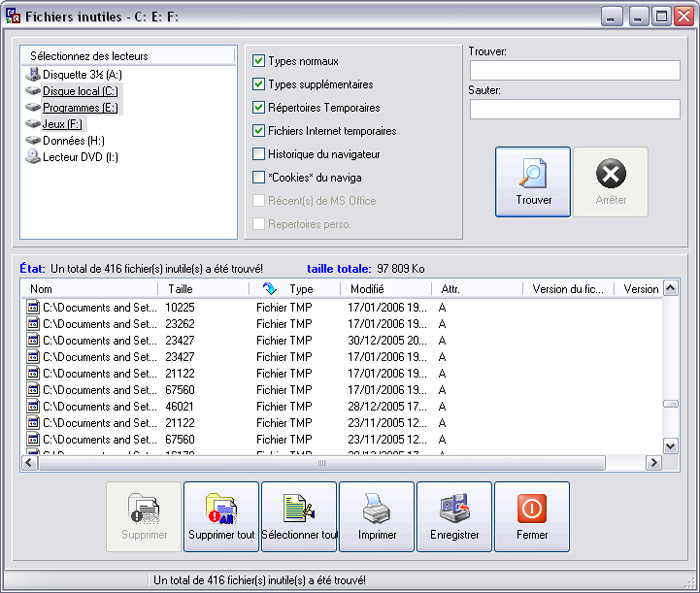Select the Lecteur DVD (I:) drive
The width and height of the screenshot is (700, 593).
[x=72, y=157]
